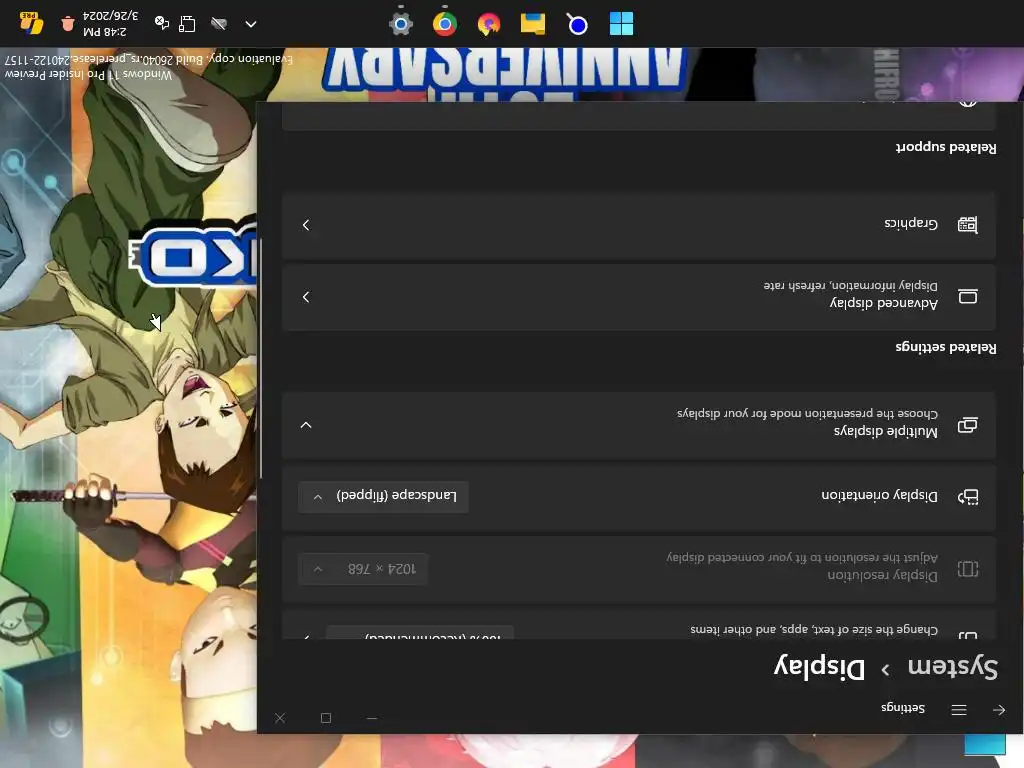
Task: Collapse the Multiple displays section chevron
Action: pos(306,425)
